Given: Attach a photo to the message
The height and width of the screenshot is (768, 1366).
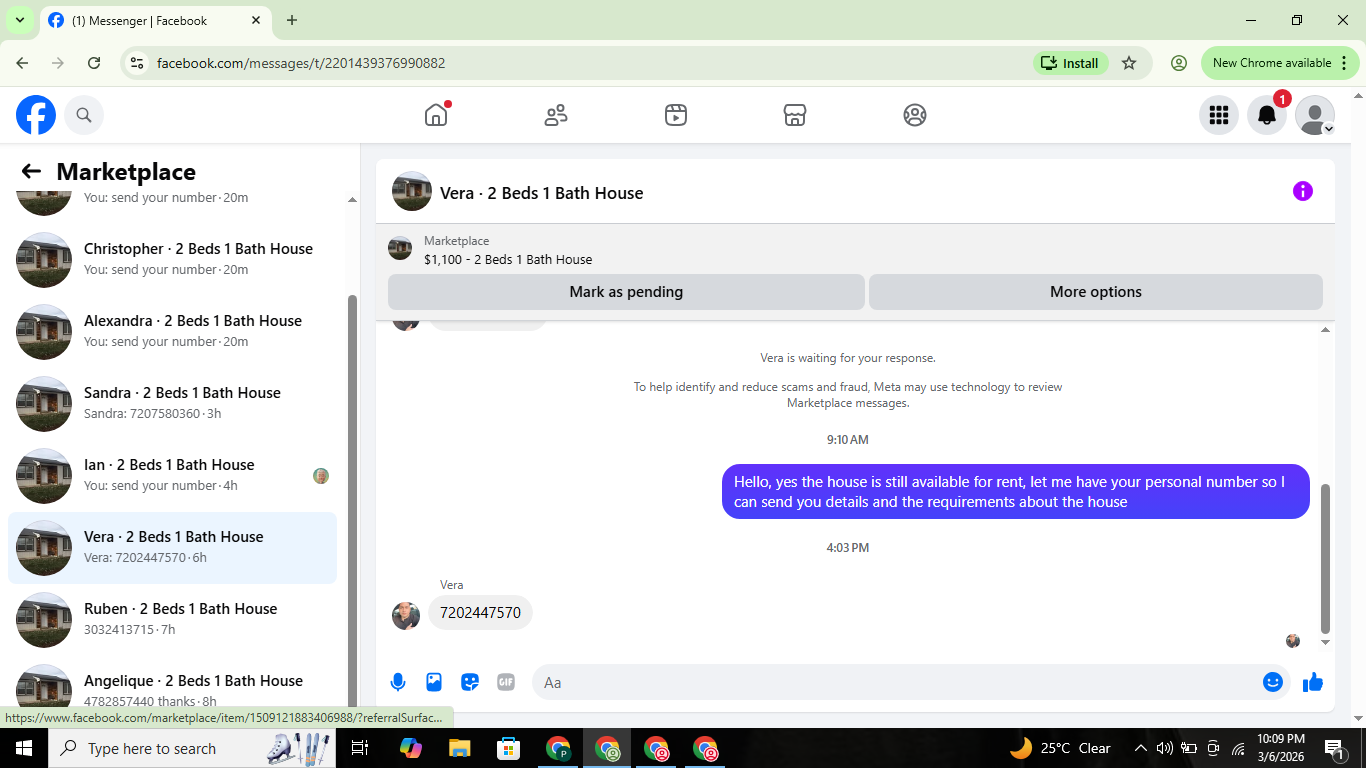Looking at the screenshot, I should click(434, 682).
